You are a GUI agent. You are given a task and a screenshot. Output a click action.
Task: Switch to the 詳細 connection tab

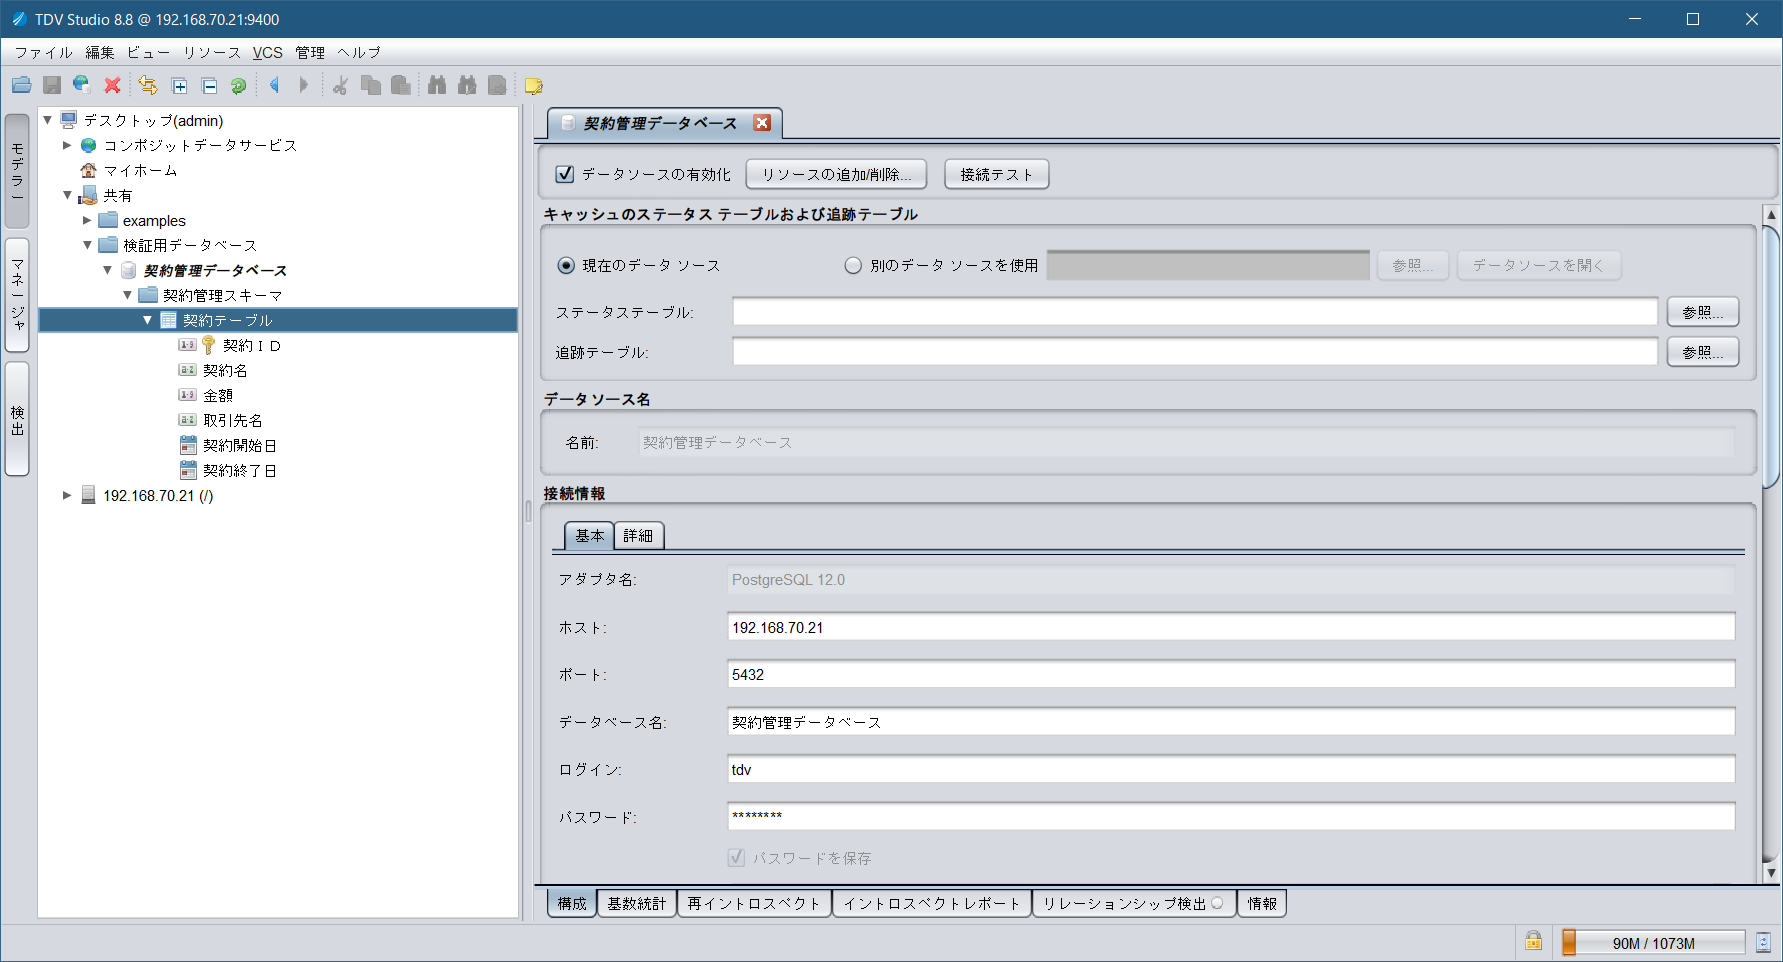coord(638,536)
